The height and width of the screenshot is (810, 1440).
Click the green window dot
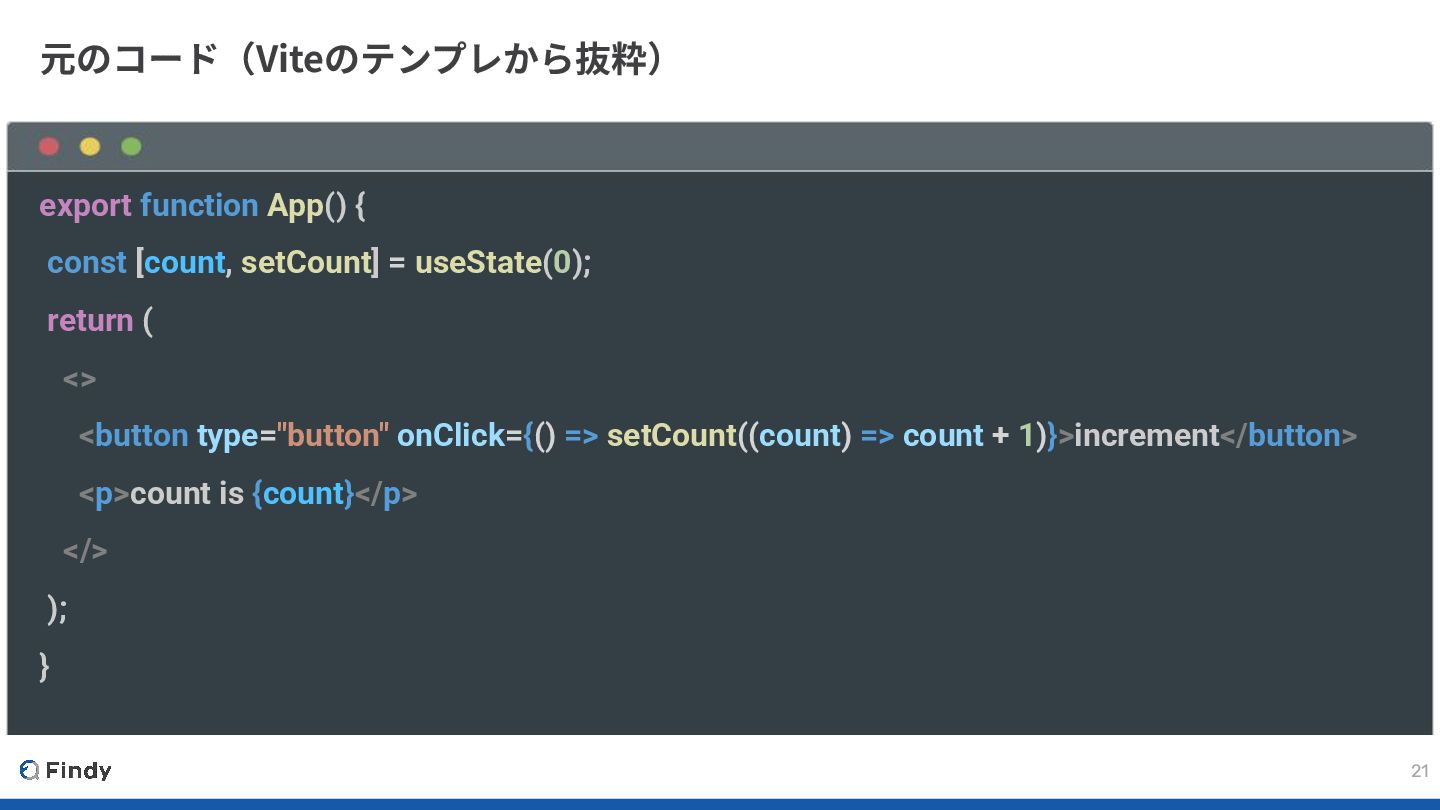(131, 147)
